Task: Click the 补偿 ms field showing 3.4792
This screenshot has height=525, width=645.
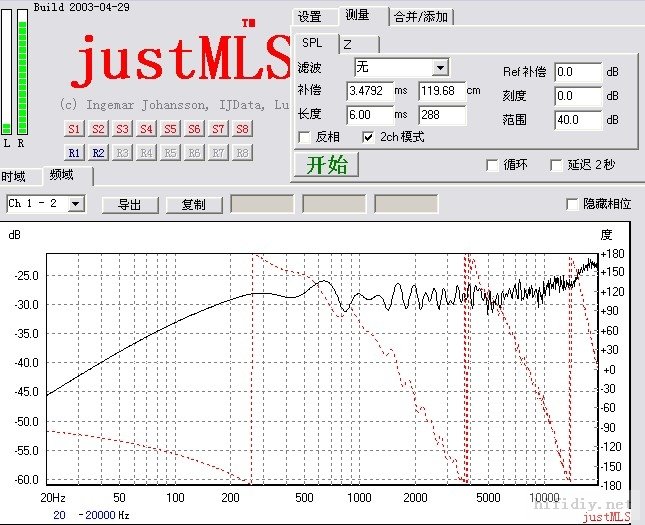Action: click(x=370, y=91)
